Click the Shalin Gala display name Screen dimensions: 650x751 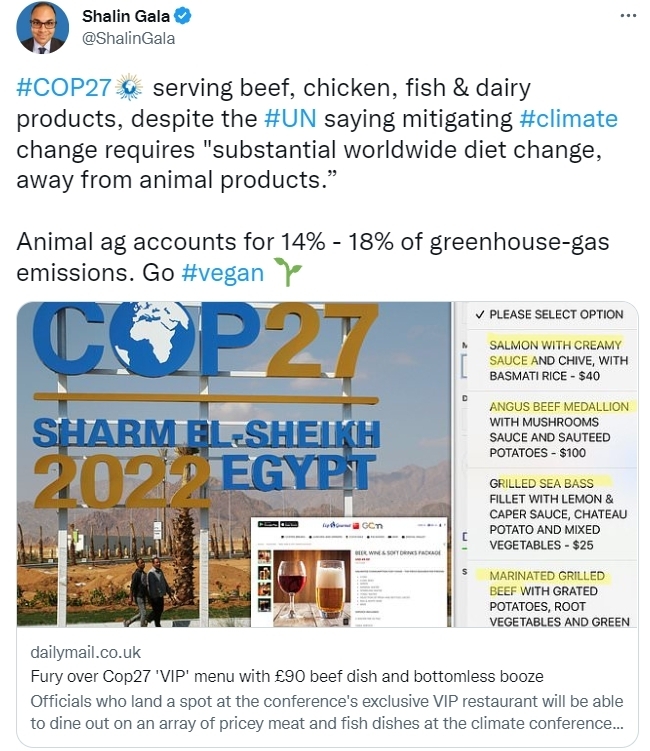125,16
